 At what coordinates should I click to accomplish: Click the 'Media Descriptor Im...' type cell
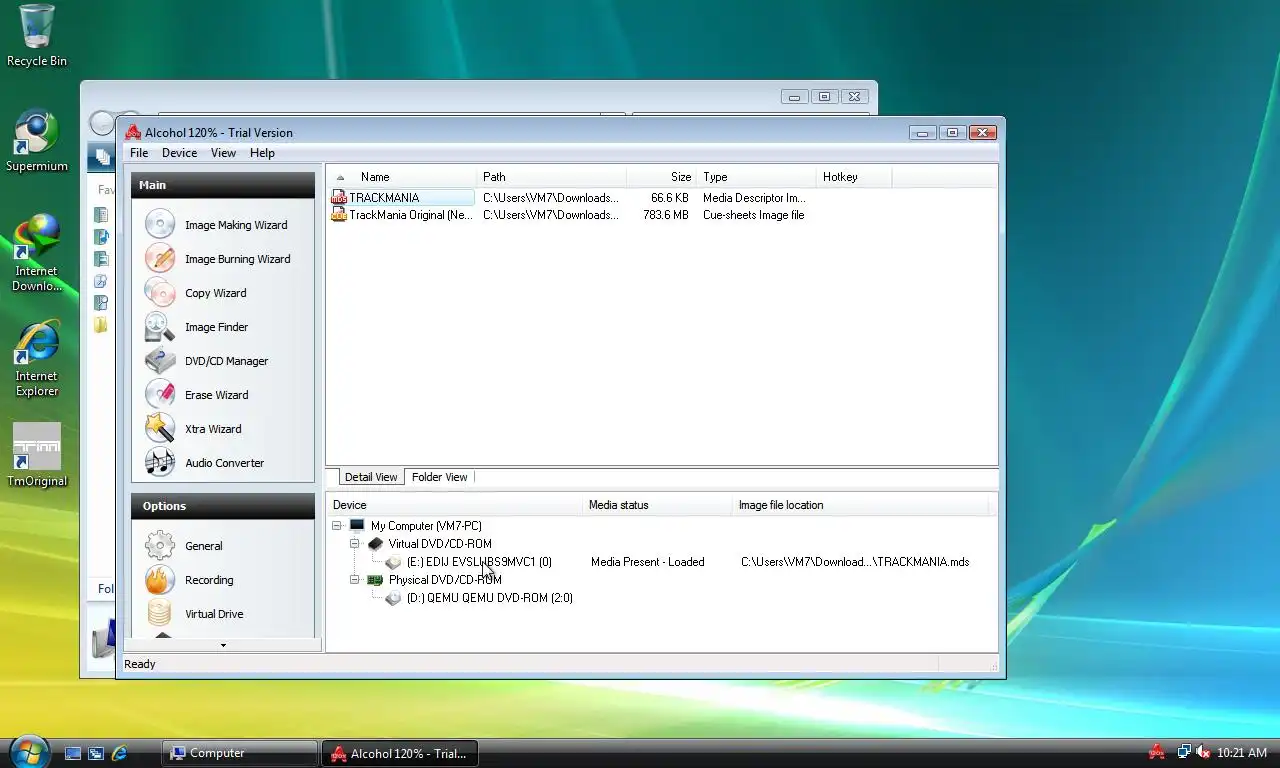pos(754,198)
